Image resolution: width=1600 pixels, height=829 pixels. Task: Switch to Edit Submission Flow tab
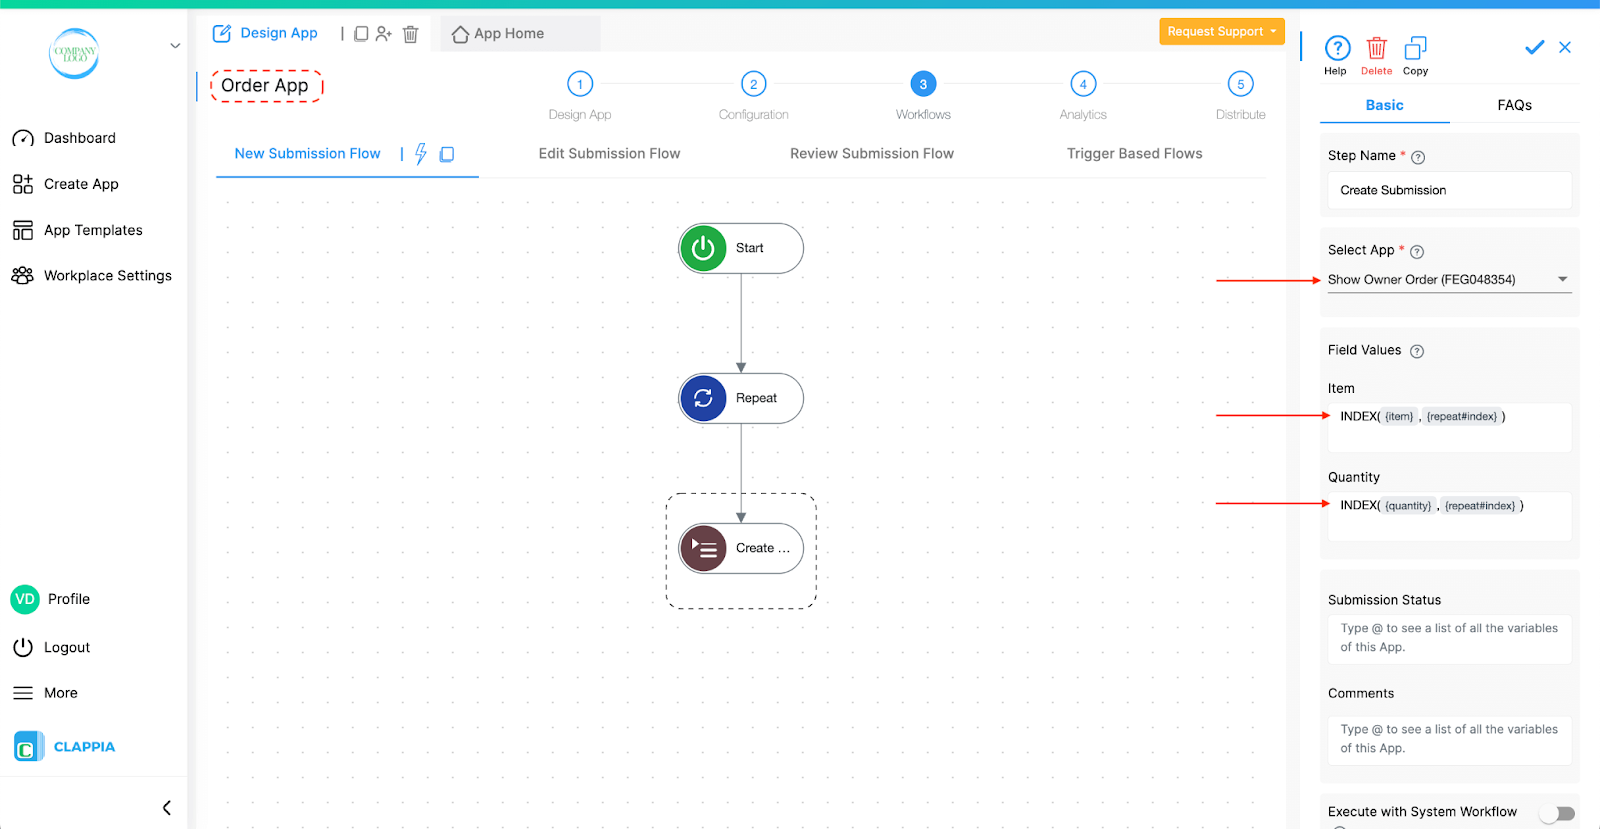[609, 153]
